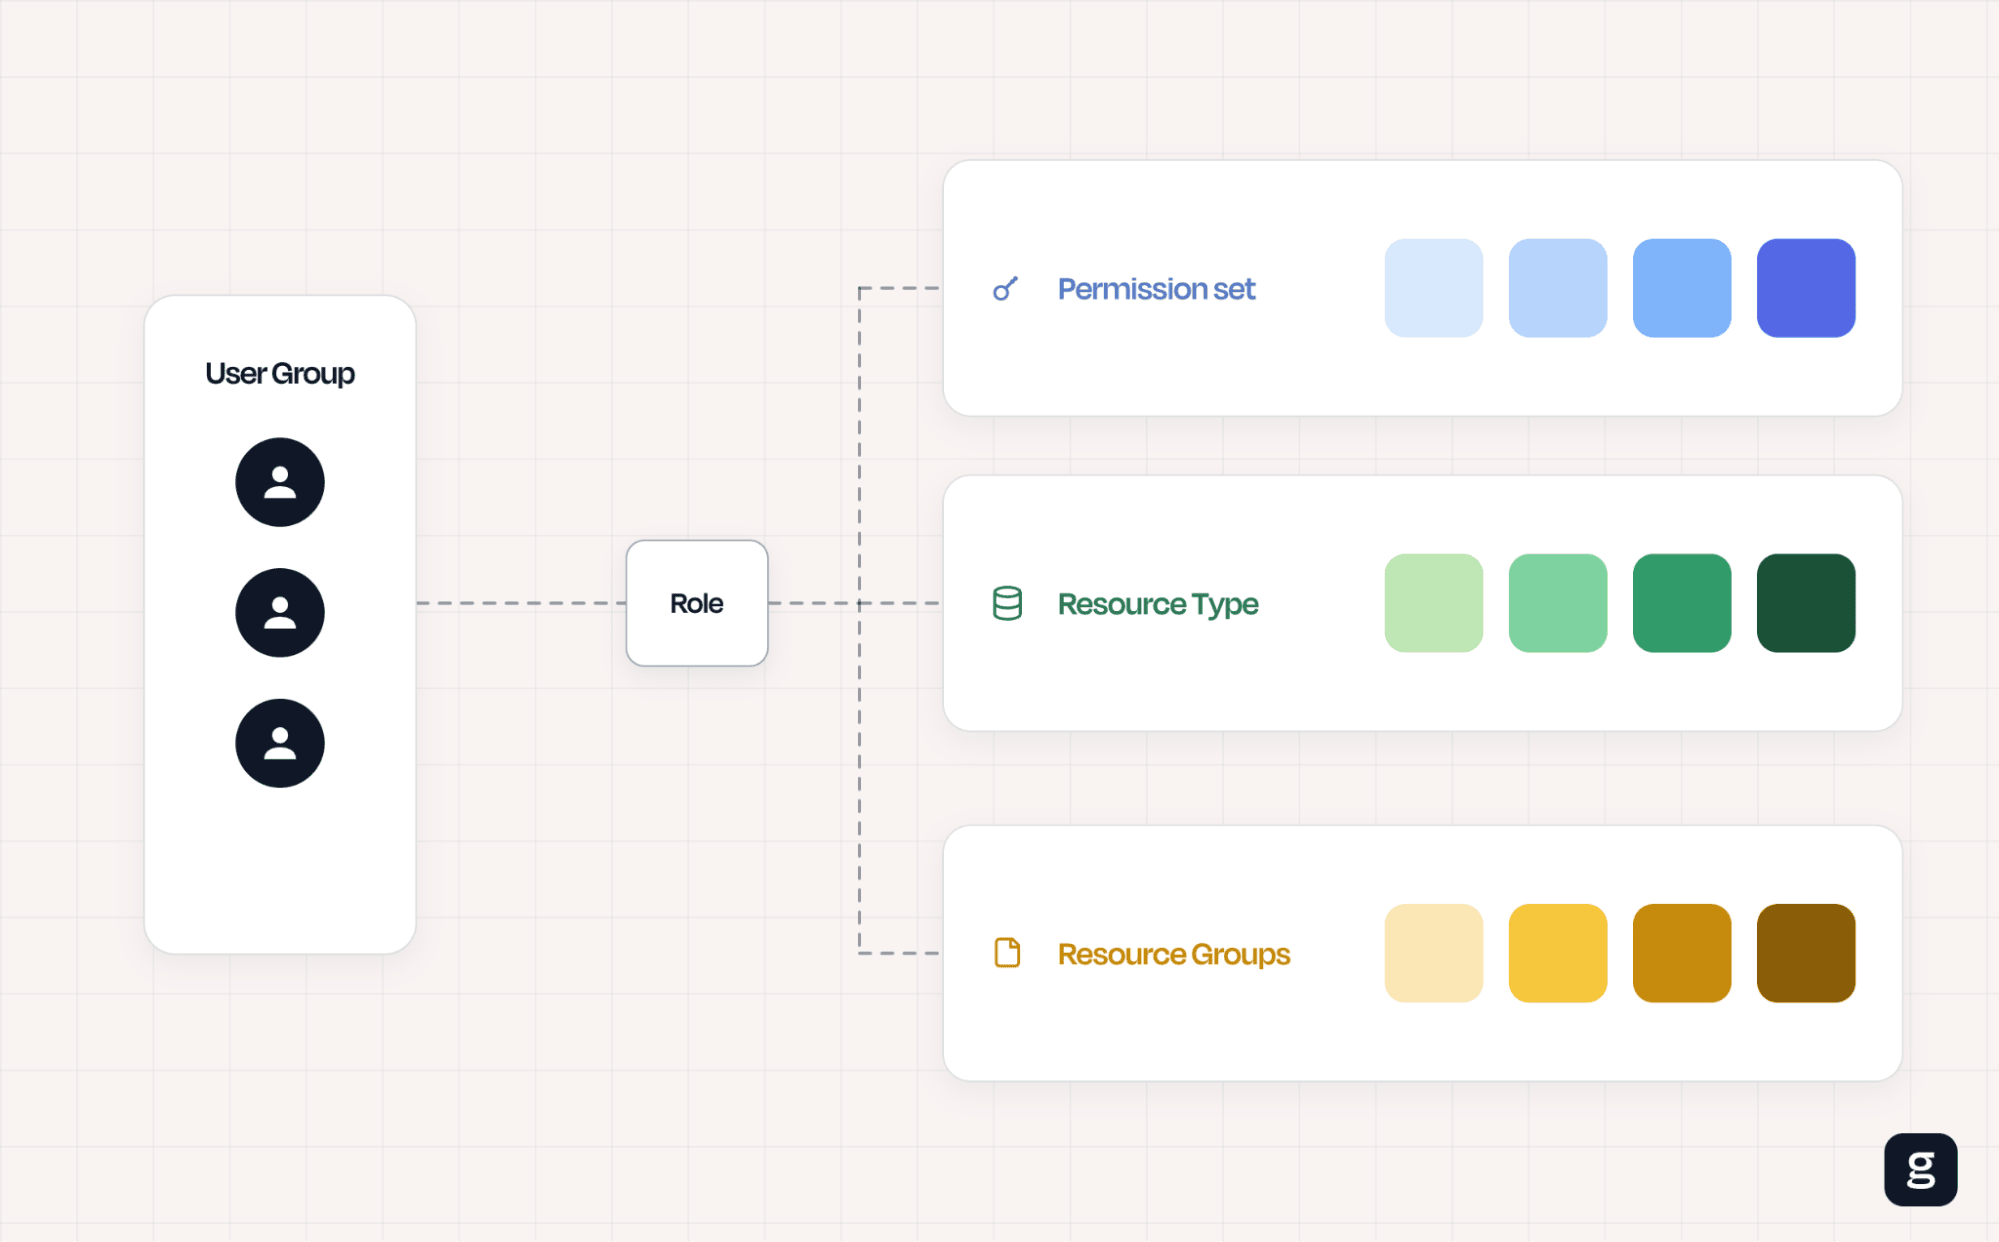This screenshot has height=1242, width=1999.
Task: Pick the palest blue Permission set swatch
Action: pos(1434,288)
